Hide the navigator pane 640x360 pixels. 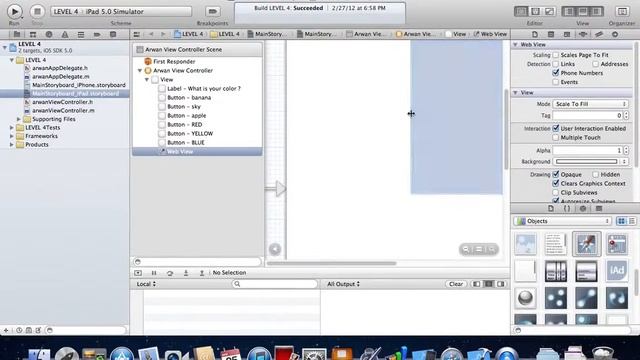tap(569, 11)
